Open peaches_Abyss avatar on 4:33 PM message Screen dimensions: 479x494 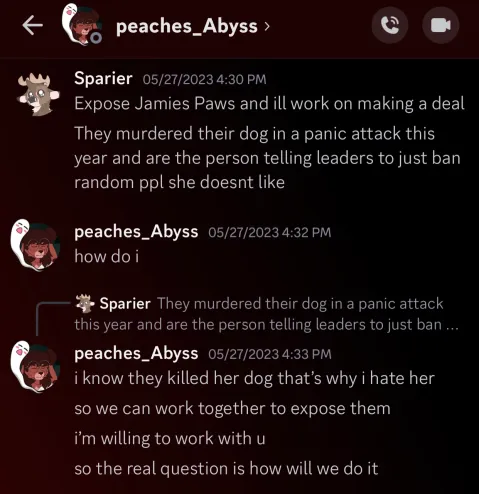pos(35,367)
